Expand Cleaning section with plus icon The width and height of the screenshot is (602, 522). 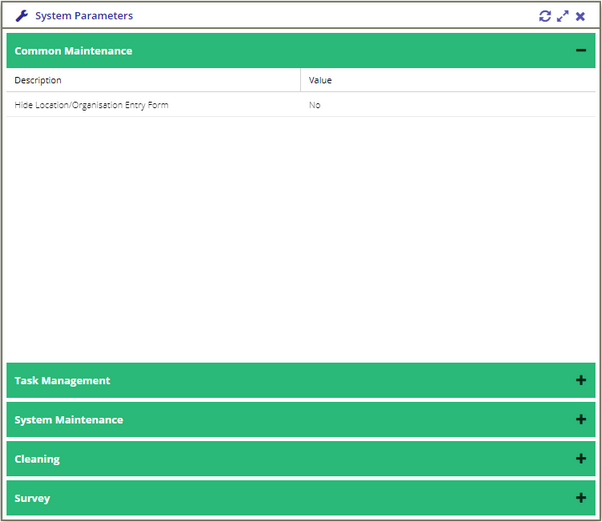[x=581, y=458]
